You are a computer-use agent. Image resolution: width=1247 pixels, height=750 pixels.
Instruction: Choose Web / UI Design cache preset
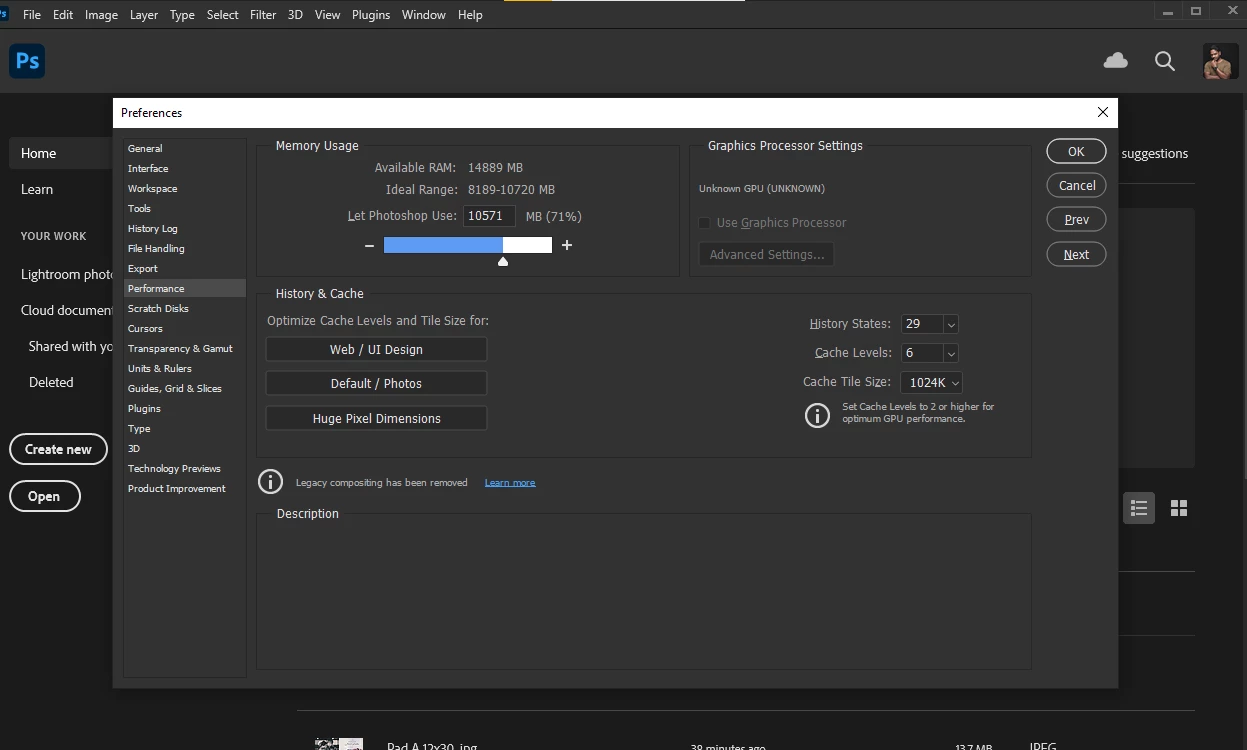(x=376, y=349)
